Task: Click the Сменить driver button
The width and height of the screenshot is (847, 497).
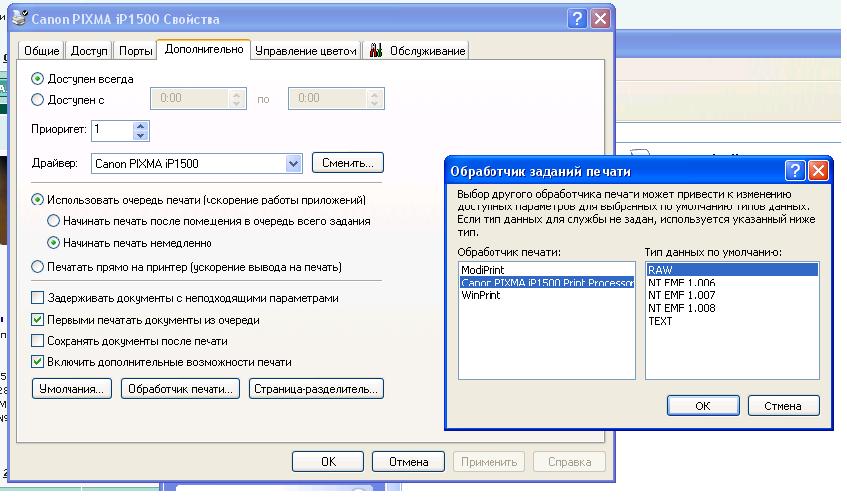Action: (x=347, y=163)
